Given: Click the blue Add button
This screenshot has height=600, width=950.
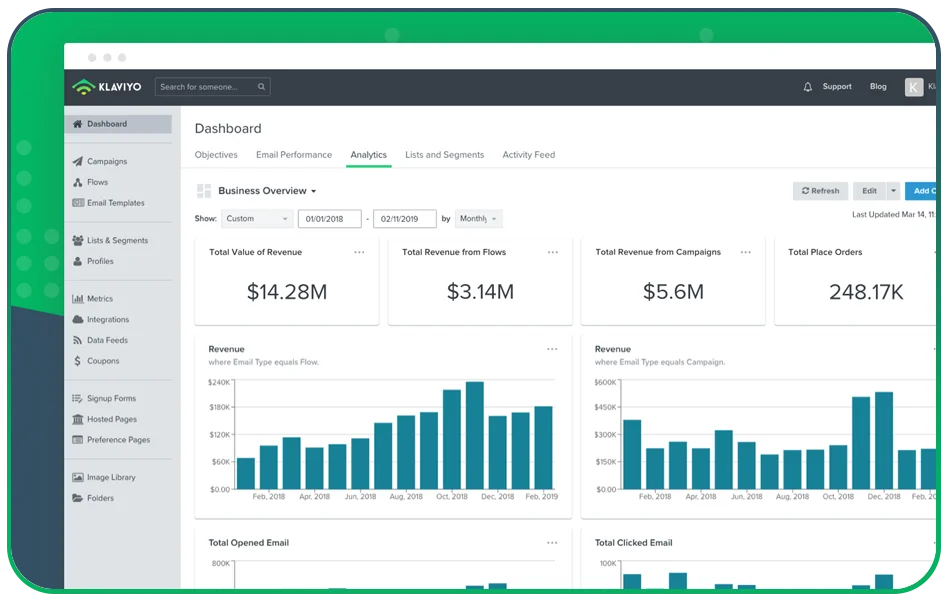Looking at the screenshot, I should point(921,191).
